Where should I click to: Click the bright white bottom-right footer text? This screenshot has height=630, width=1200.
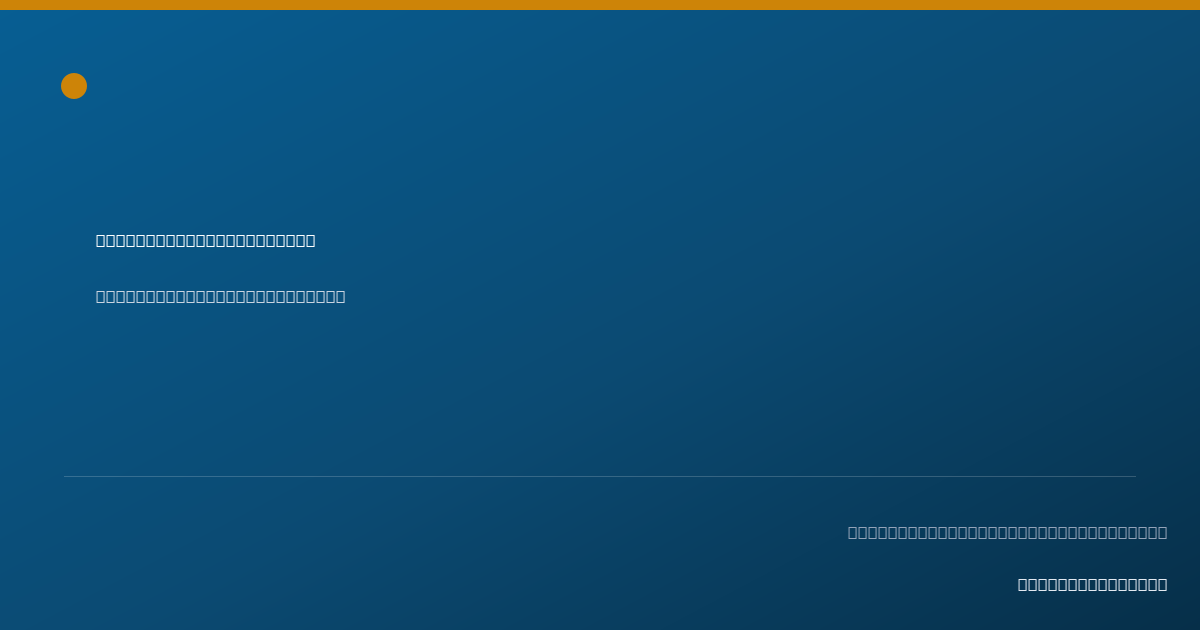1093,584
